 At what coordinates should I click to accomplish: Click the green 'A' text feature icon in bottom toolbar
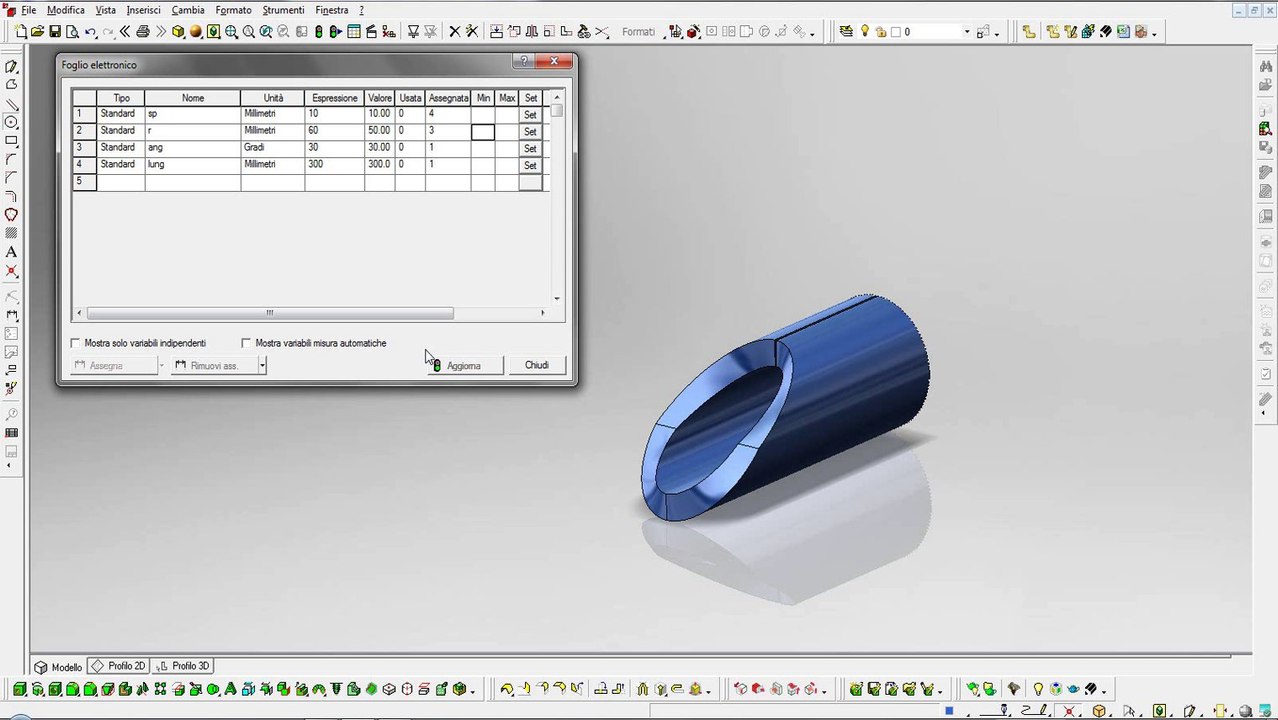(231, 689)
